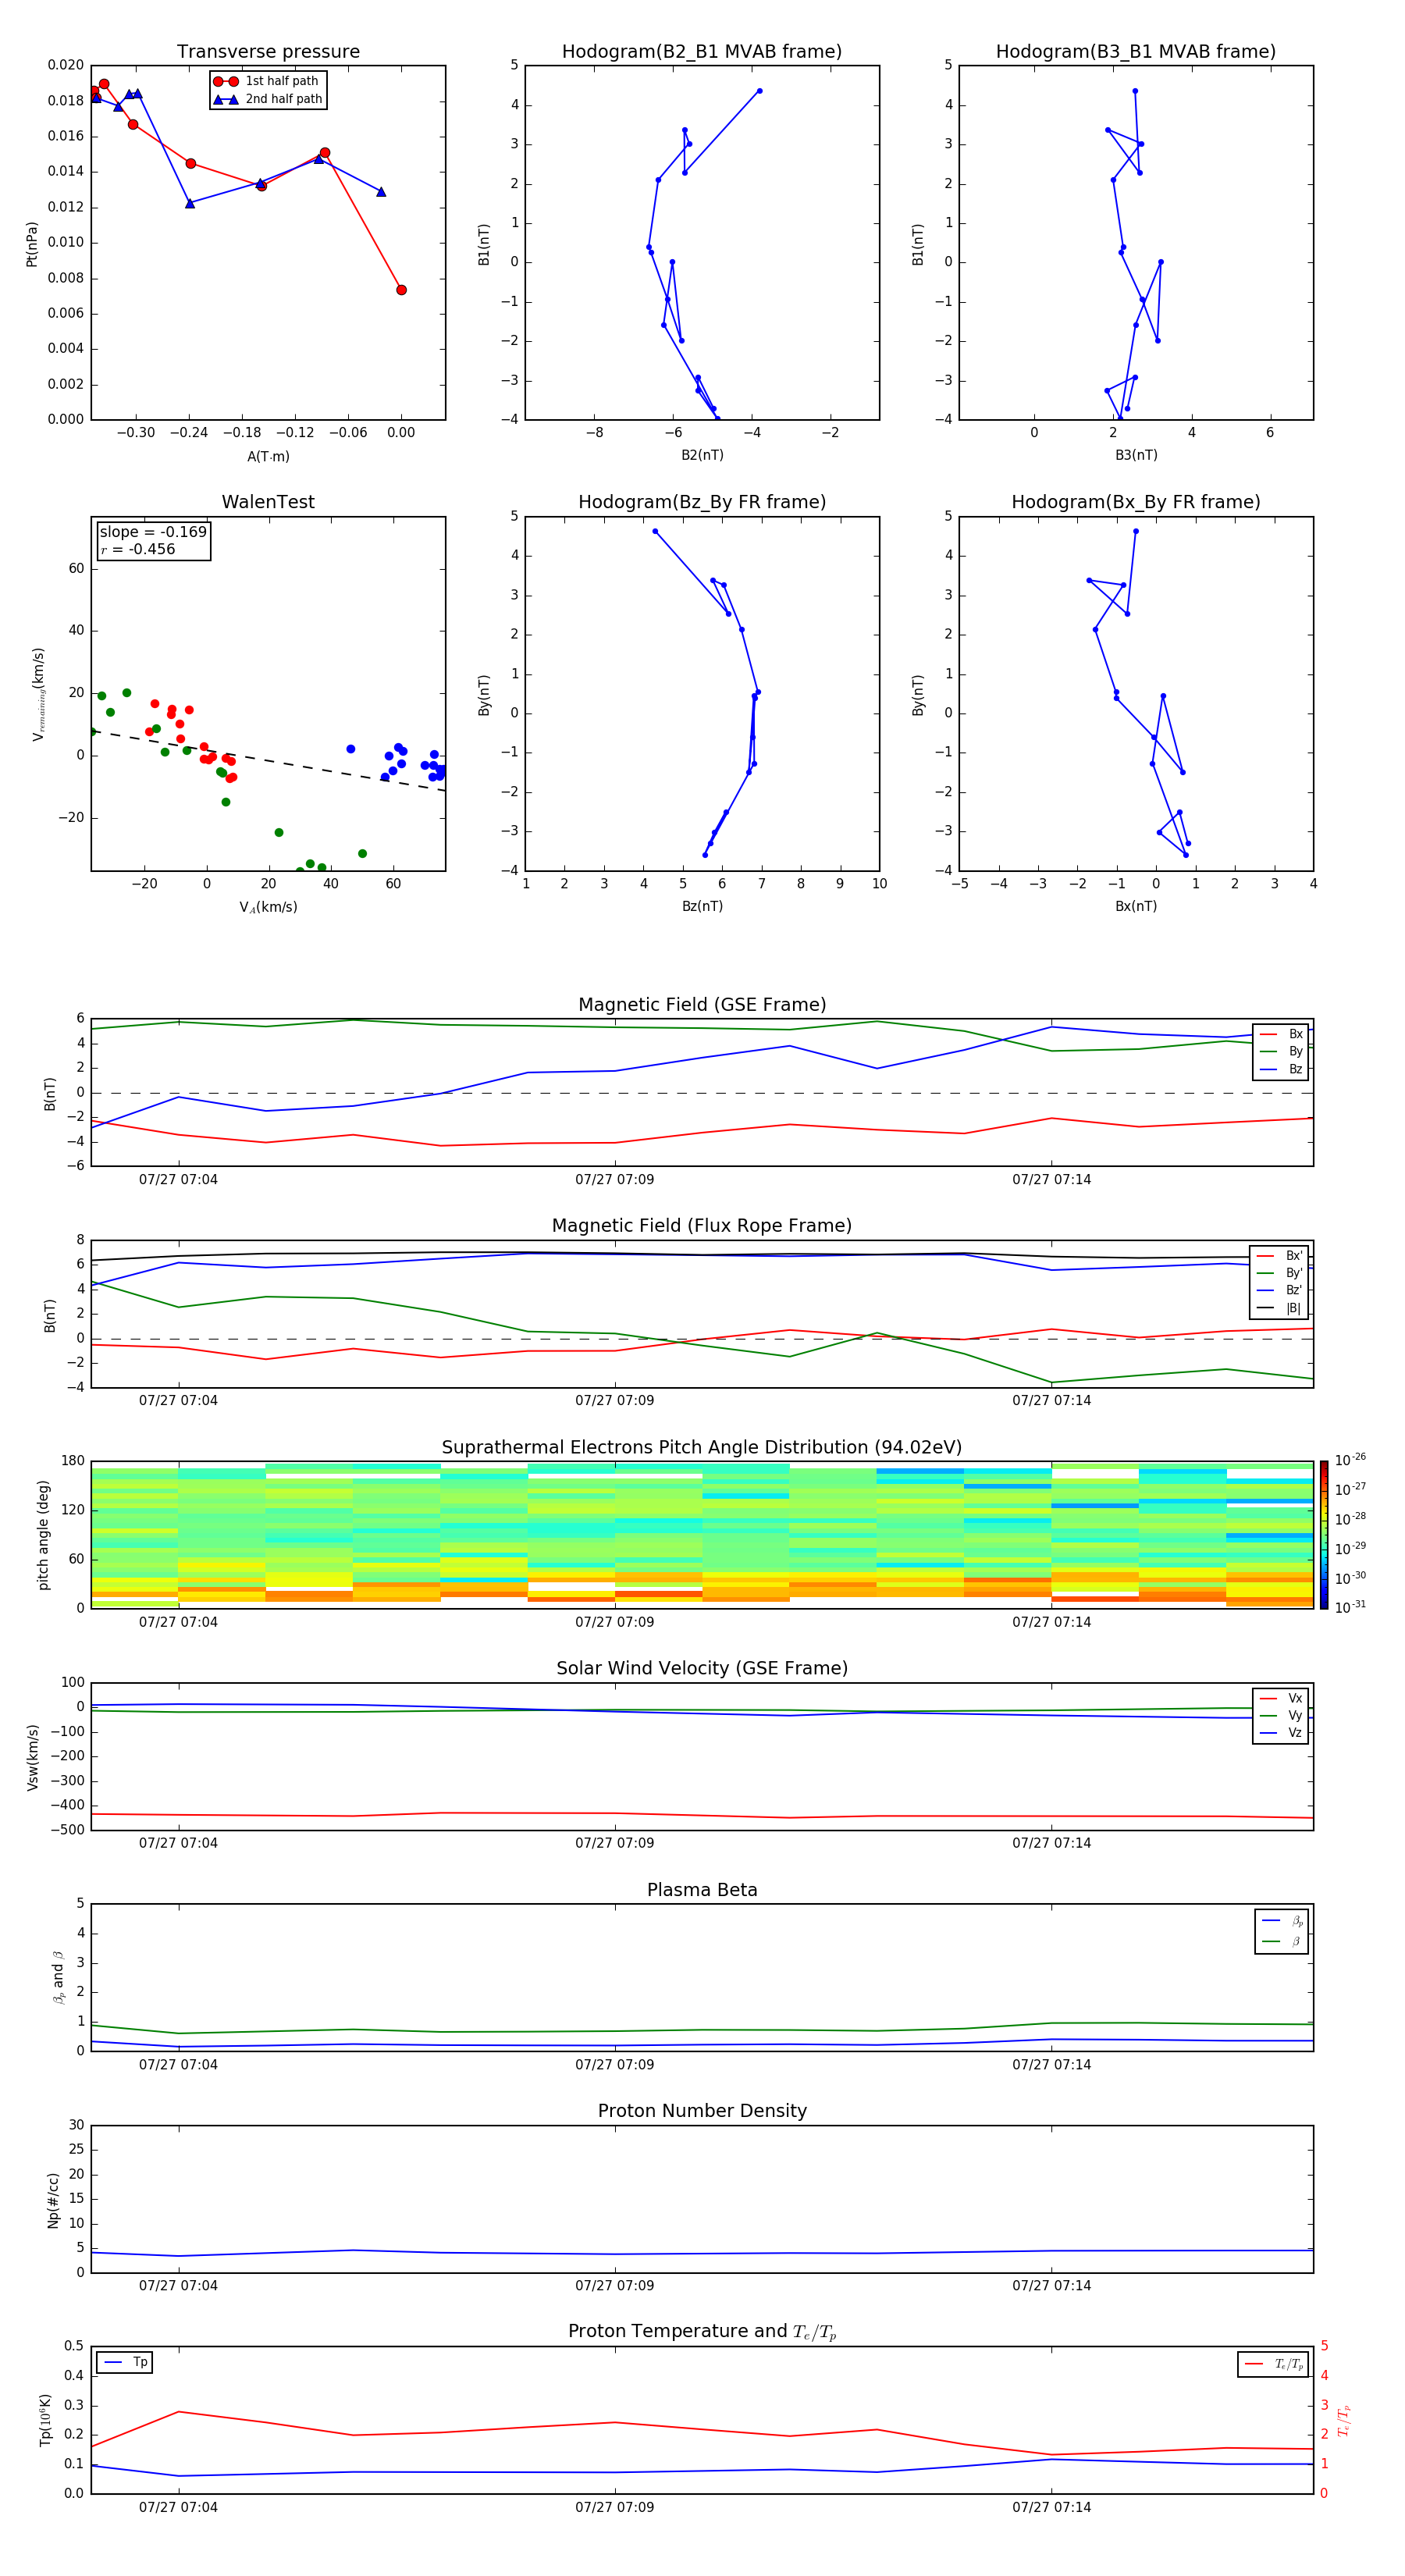This screenshot has width=1405, height=2576.
Task: Click the 'Bx' entry in GSE legend
Action: click(x=1281, y=1034)
